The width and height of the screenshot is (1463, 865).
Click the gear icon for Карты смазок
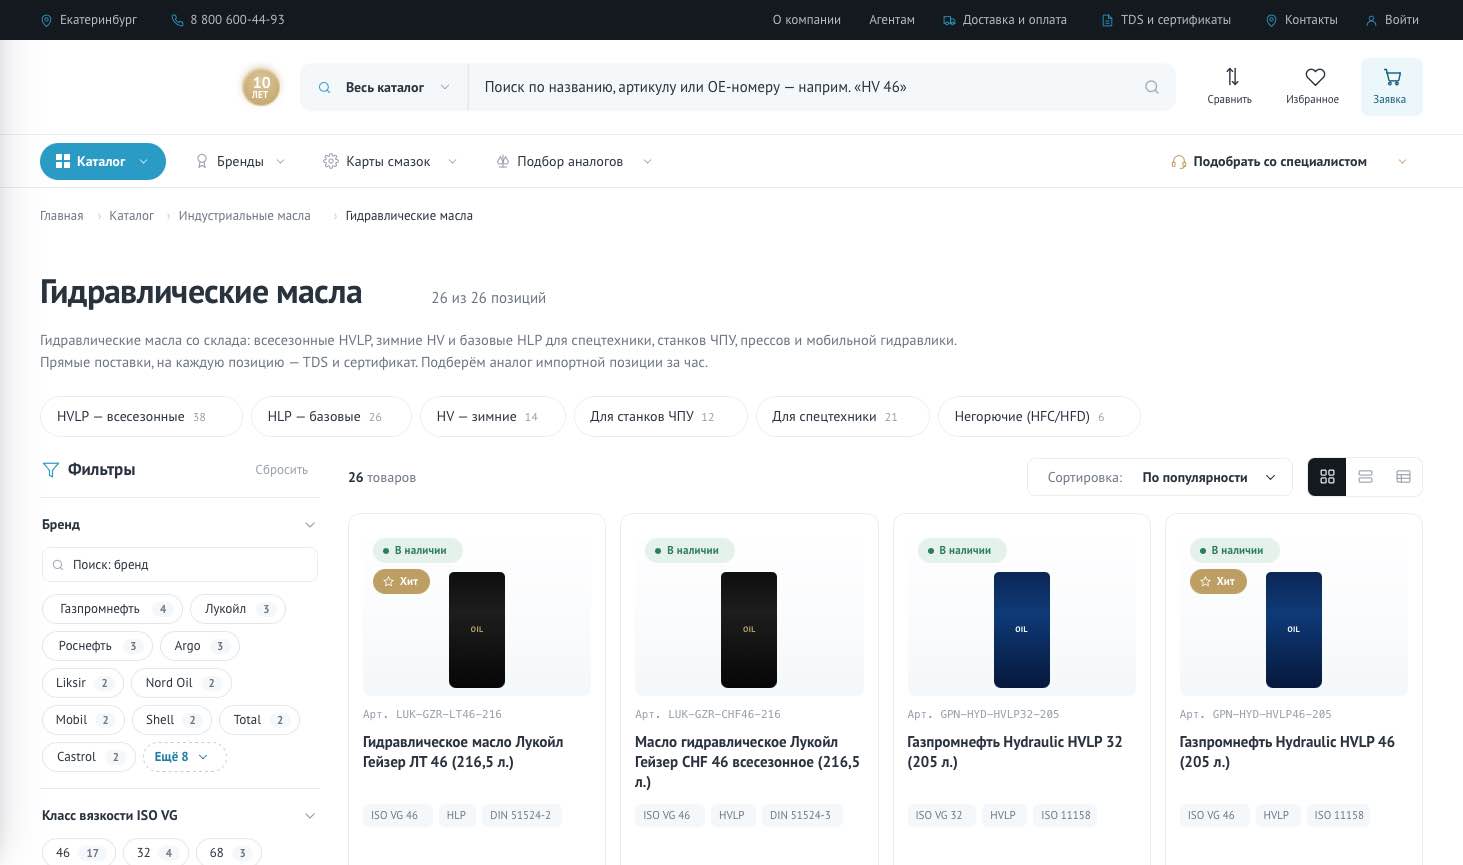pos(331,161)
